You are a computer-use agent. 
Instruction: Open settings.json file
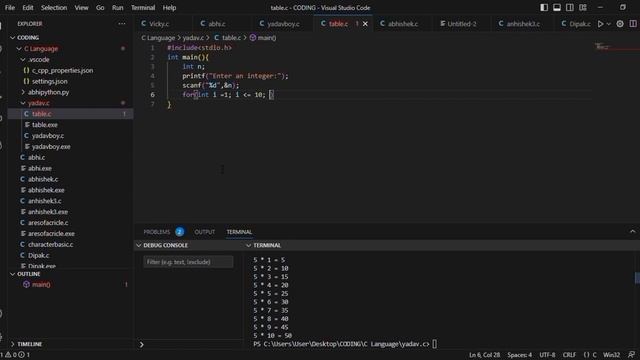click(x=49, y=81)
